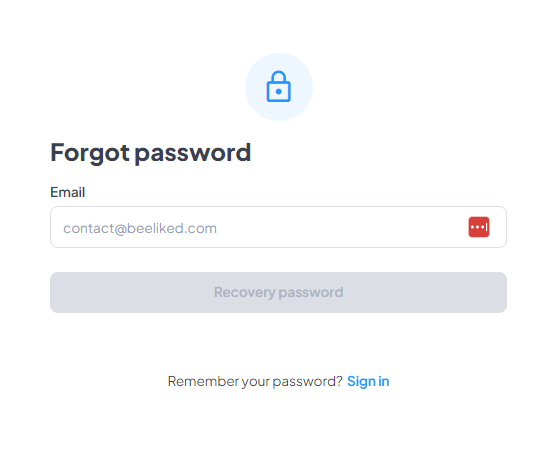Click the Email input field
Screen dimensions: 559x450
[x=278, y=227]
